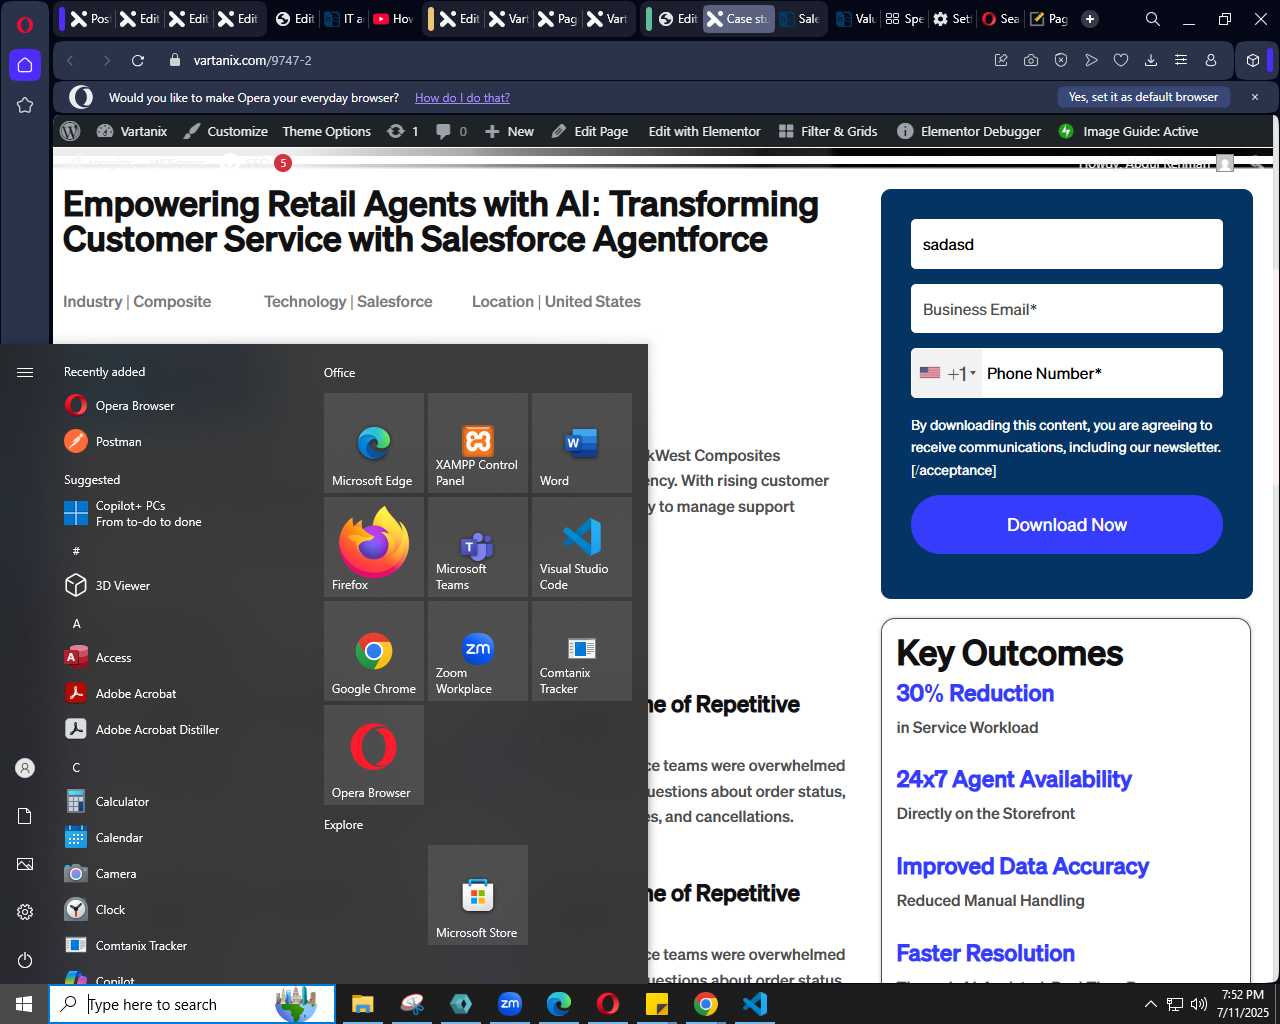The width and height of the screenshot is (1280, 1024).
Task: Click the address bar URL vartanix.com/9747-2
Action: [252, 60]
